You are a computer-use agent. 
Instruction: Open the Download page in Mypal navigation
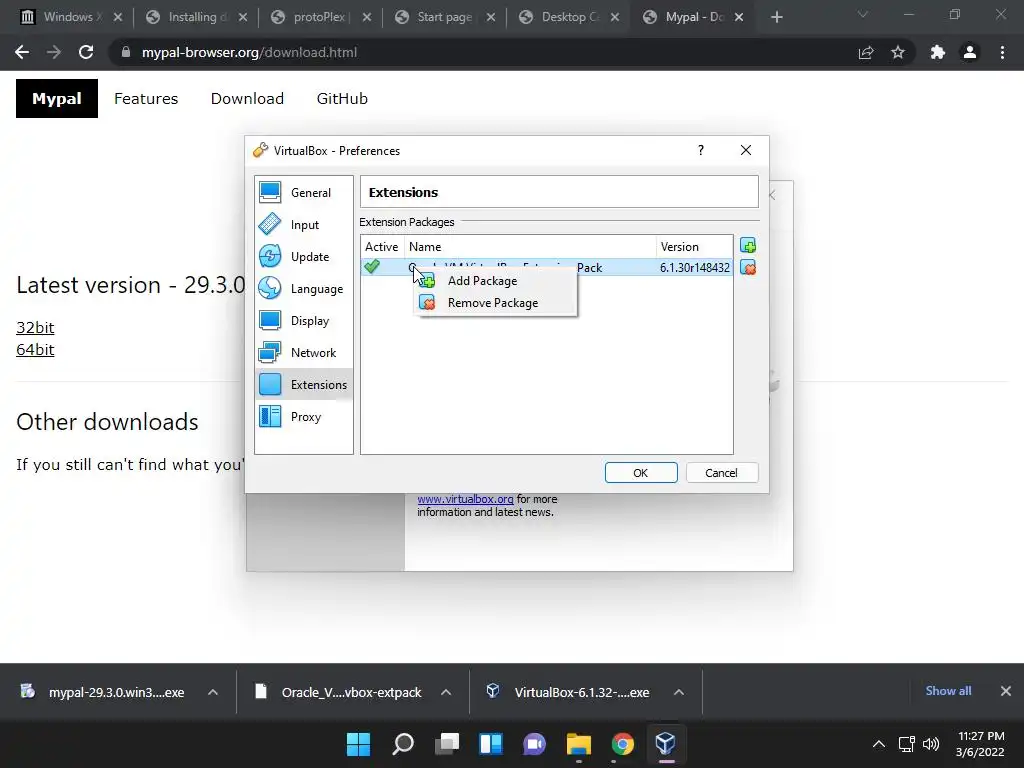(247, 99)
